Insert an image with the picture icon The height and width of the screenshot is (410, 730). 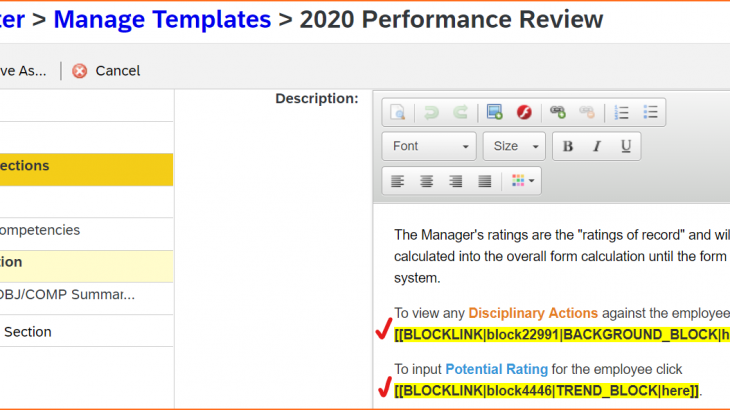(x=494, y=112)
